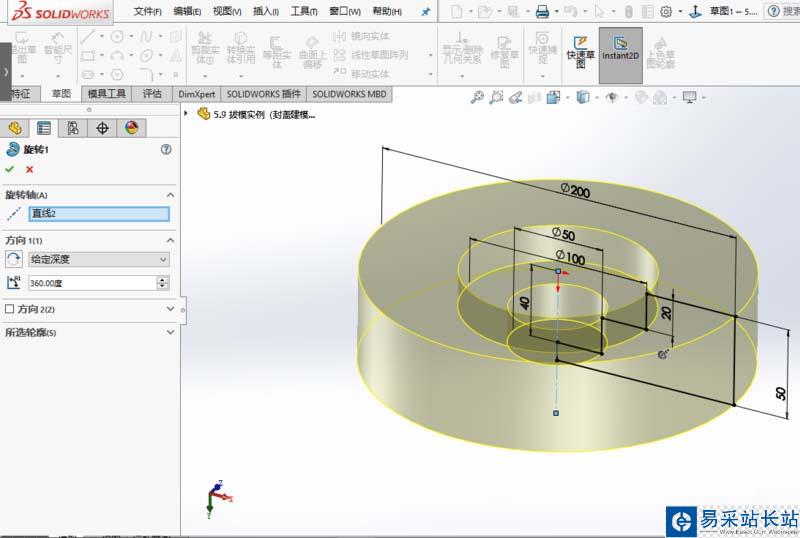Open the dropdown arrow next to options gear
This screenshot has height=538, width=800.
(x=680, y=11)
